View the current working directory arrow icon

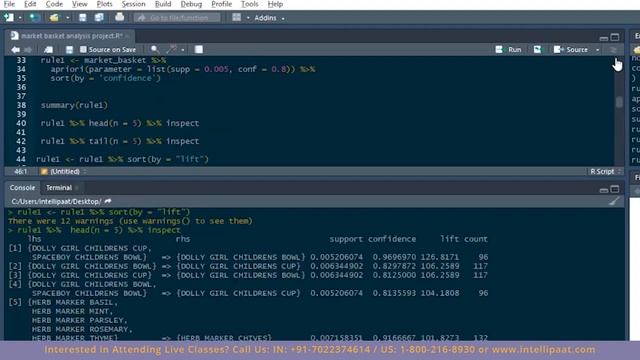[108, 201]
